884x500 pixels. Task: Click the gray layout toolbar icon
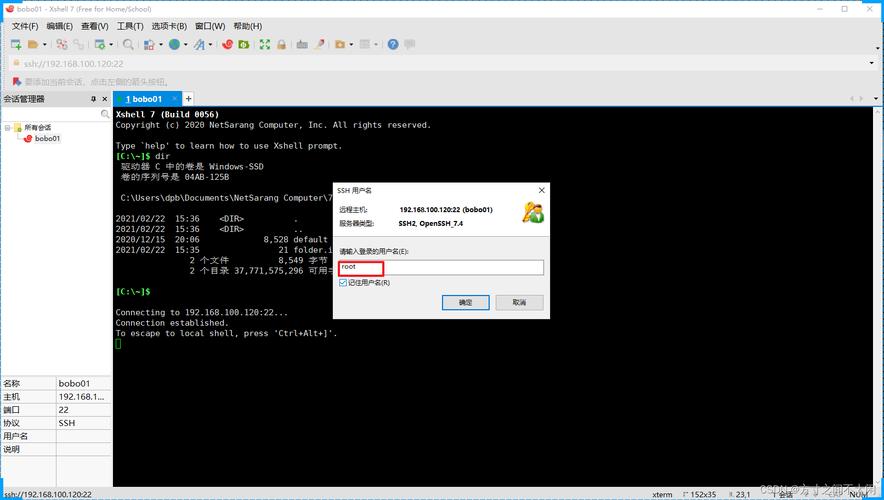(365, 44)
